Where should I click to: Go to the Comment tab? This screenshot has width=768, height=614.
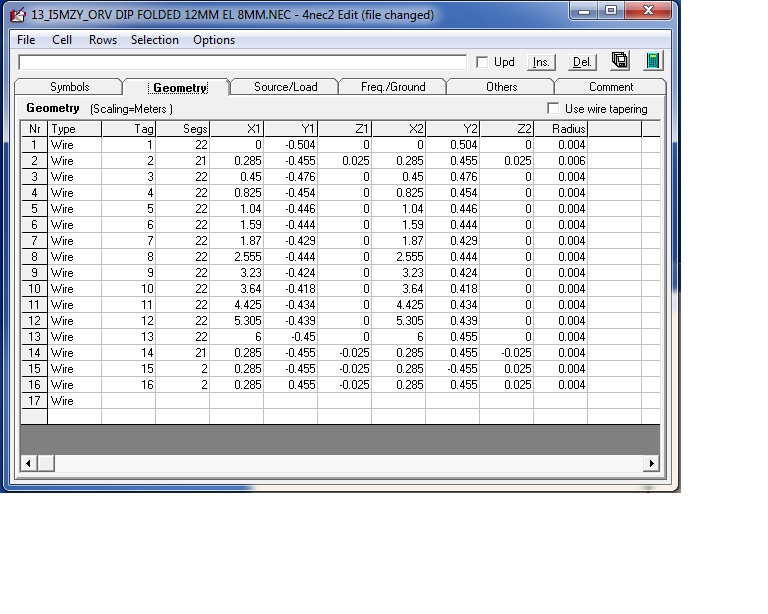tap(611, 87)
